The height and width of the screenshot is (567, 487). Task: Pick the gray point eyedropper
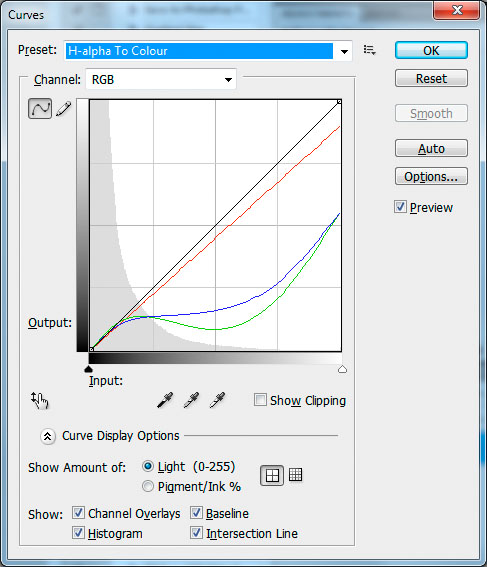[191, 400]
